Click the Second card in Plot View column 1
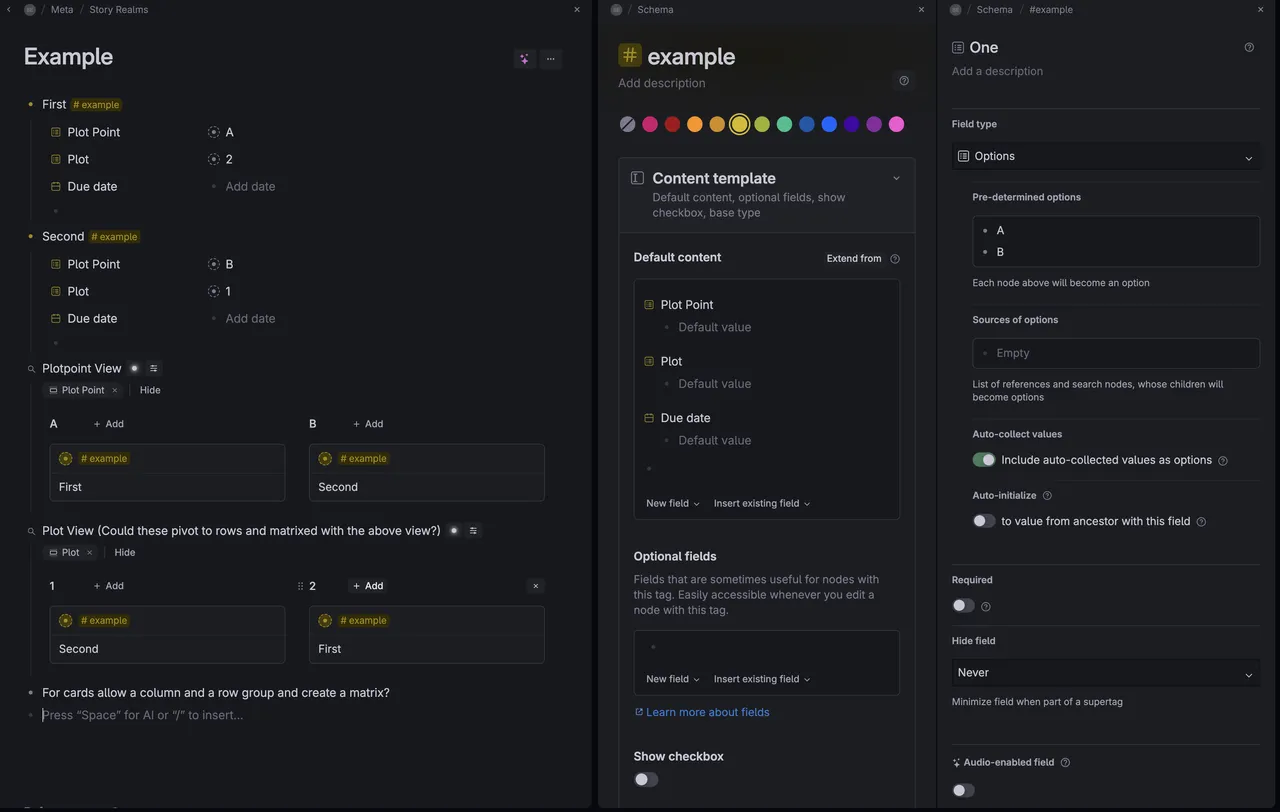This screenshot has width=1280, height=812. (x=167, y=634)
